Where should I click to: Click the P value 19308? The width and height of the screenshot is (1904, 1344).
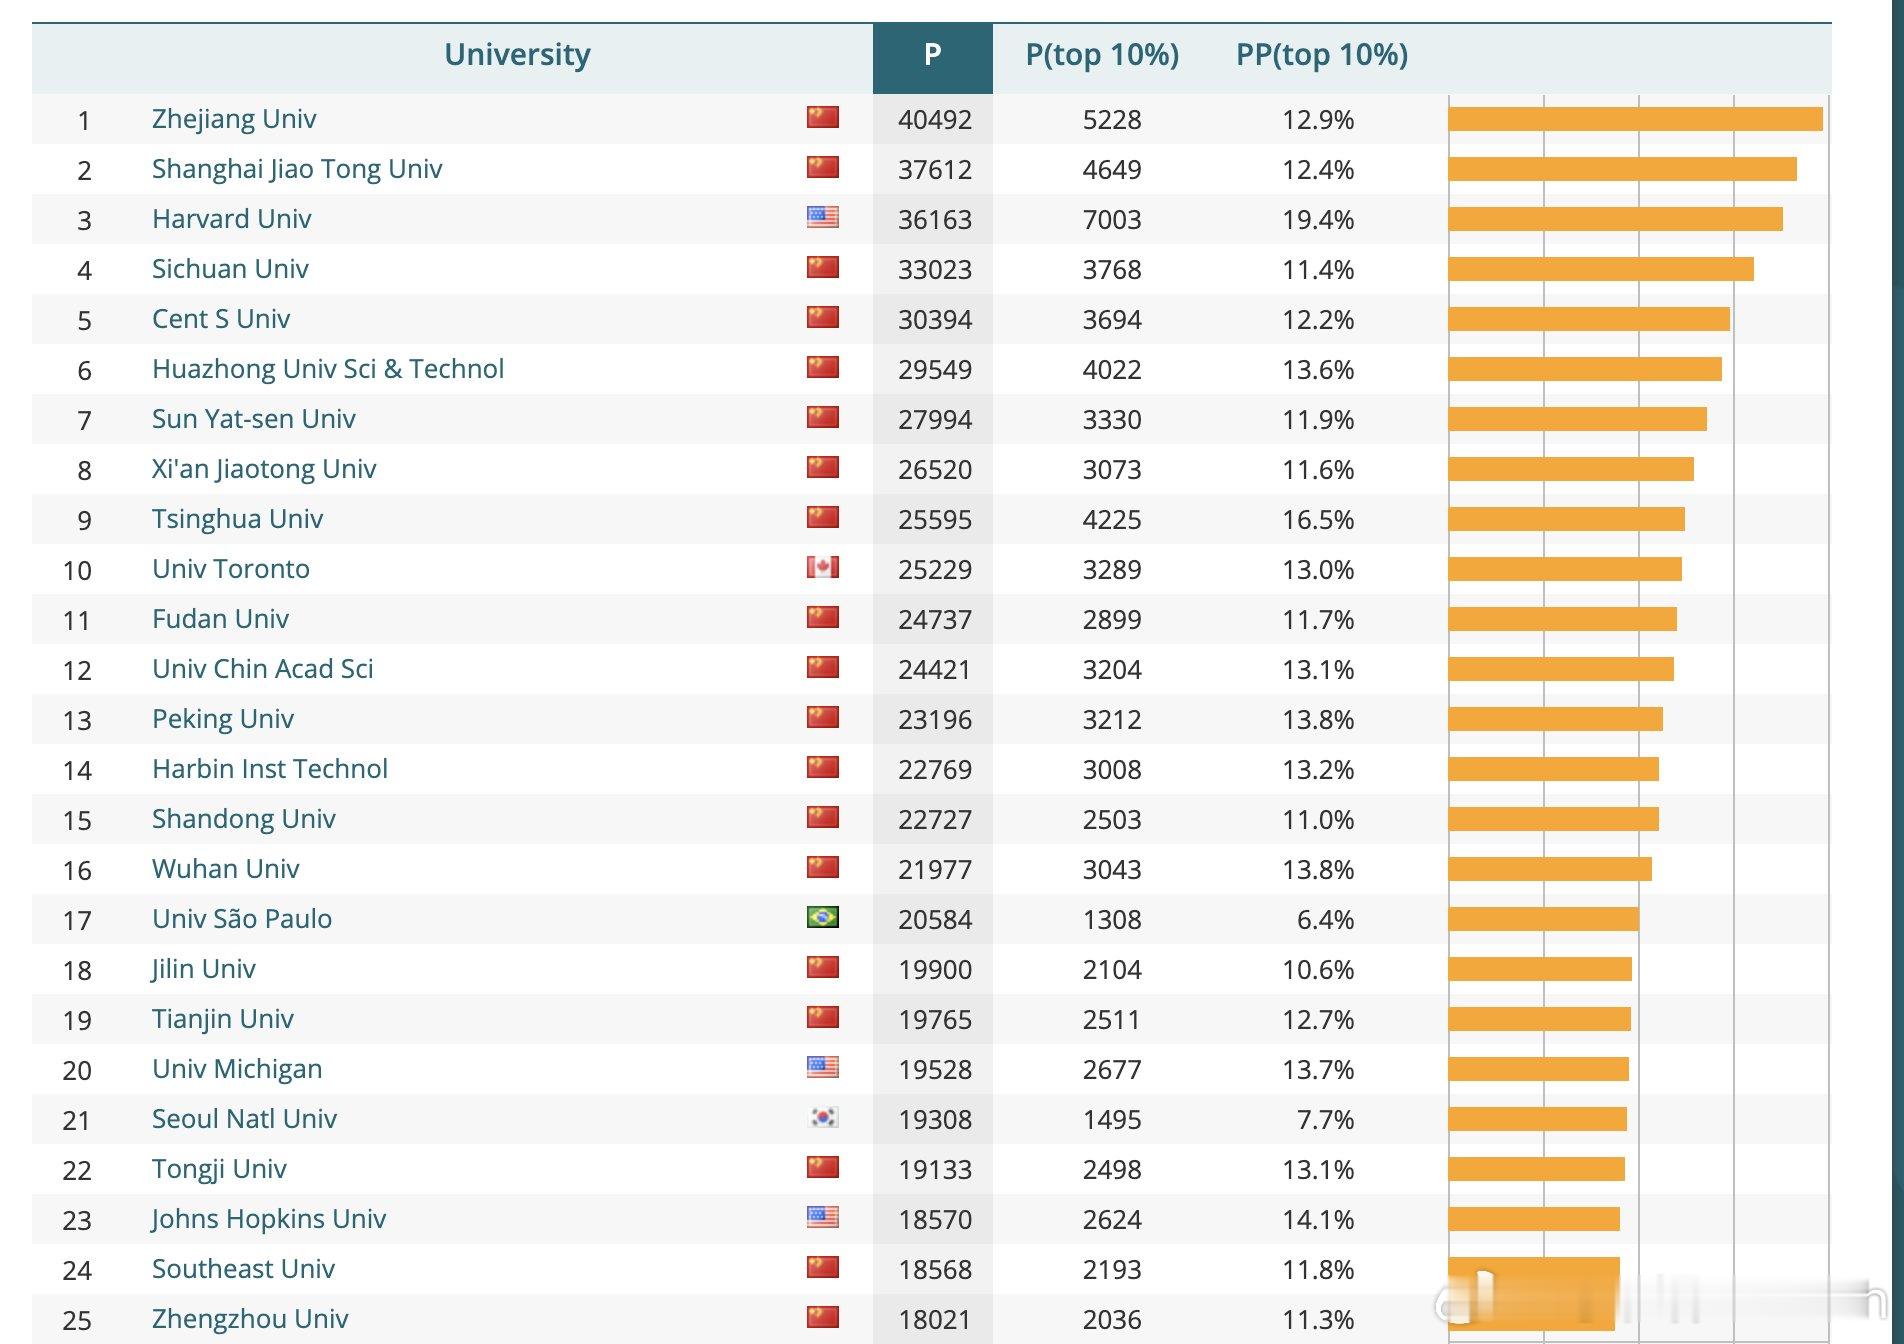coord(935,1120)
